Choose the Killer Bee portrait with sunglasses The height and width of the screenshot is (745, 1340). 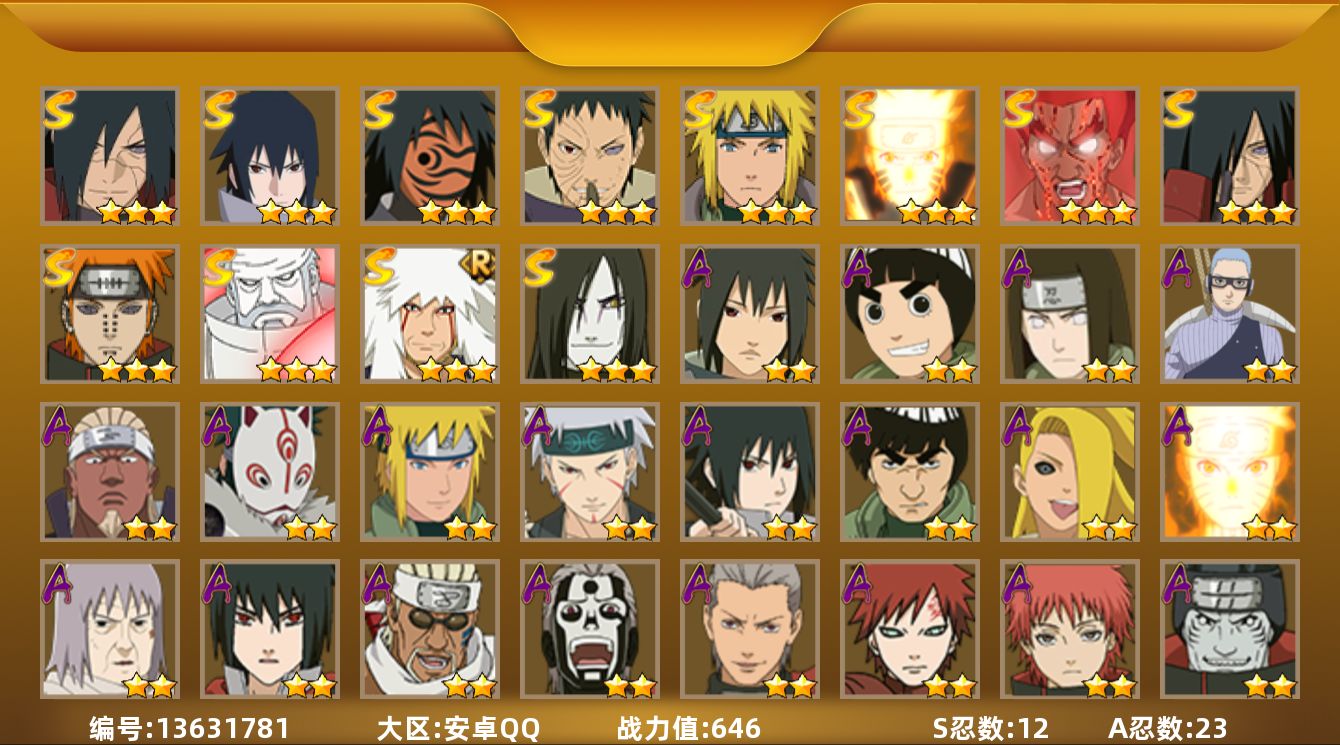point(429,629)
